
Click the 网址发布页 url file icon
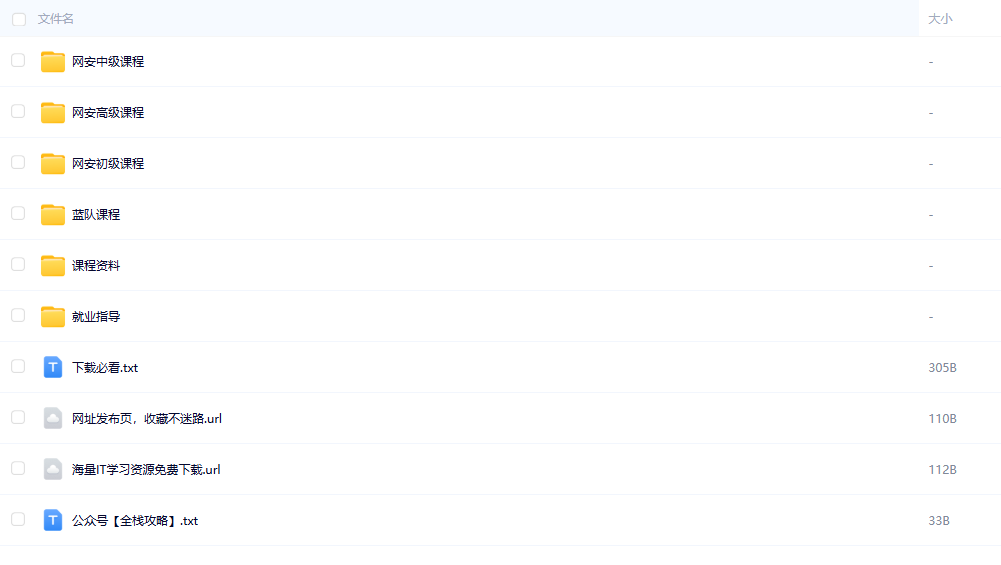click(x=53, y=419)
